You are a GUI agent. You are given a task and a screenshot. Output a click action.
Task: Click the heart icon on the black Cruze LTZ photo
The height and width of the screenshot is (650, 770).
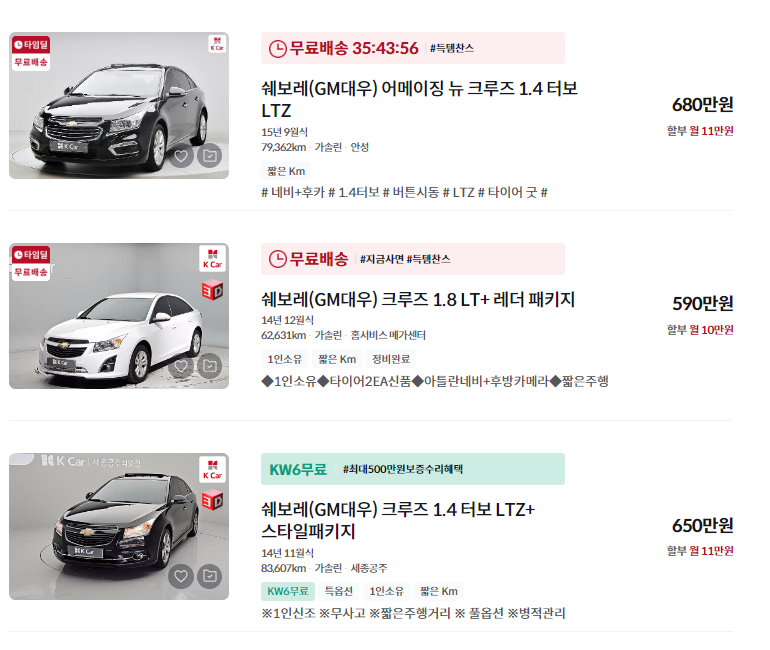point(181,156)
